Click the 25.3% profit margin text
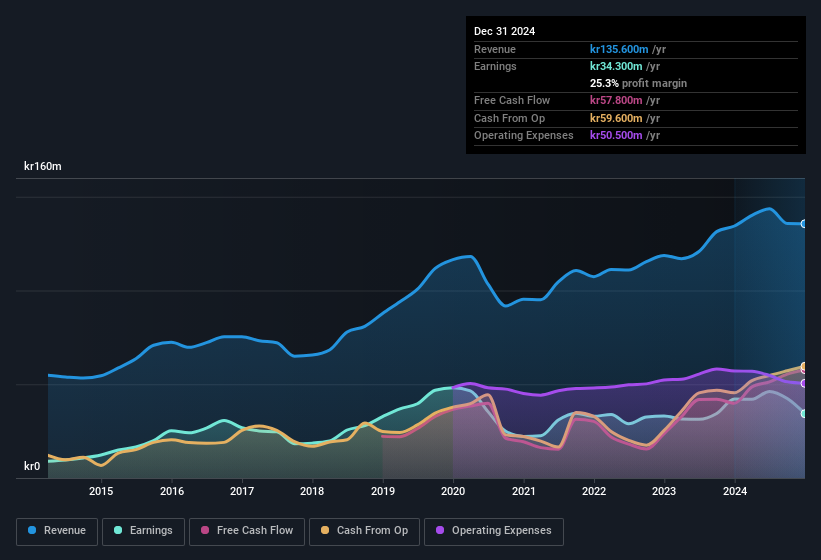The width and height of the screenshot is (821, 560). (x=638, y=83)
